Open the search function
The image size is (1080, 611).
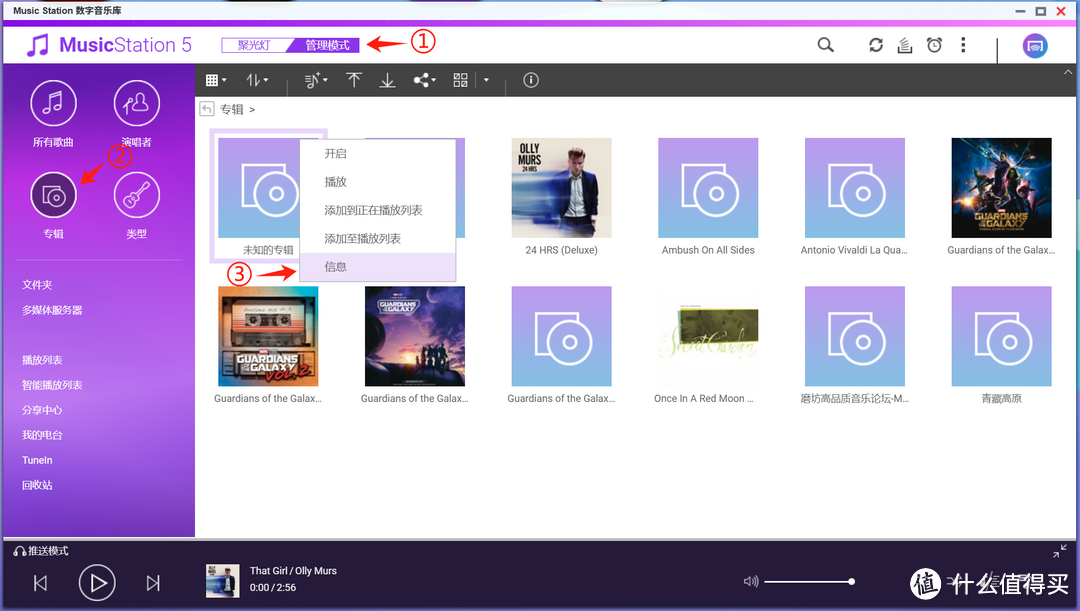825,45
